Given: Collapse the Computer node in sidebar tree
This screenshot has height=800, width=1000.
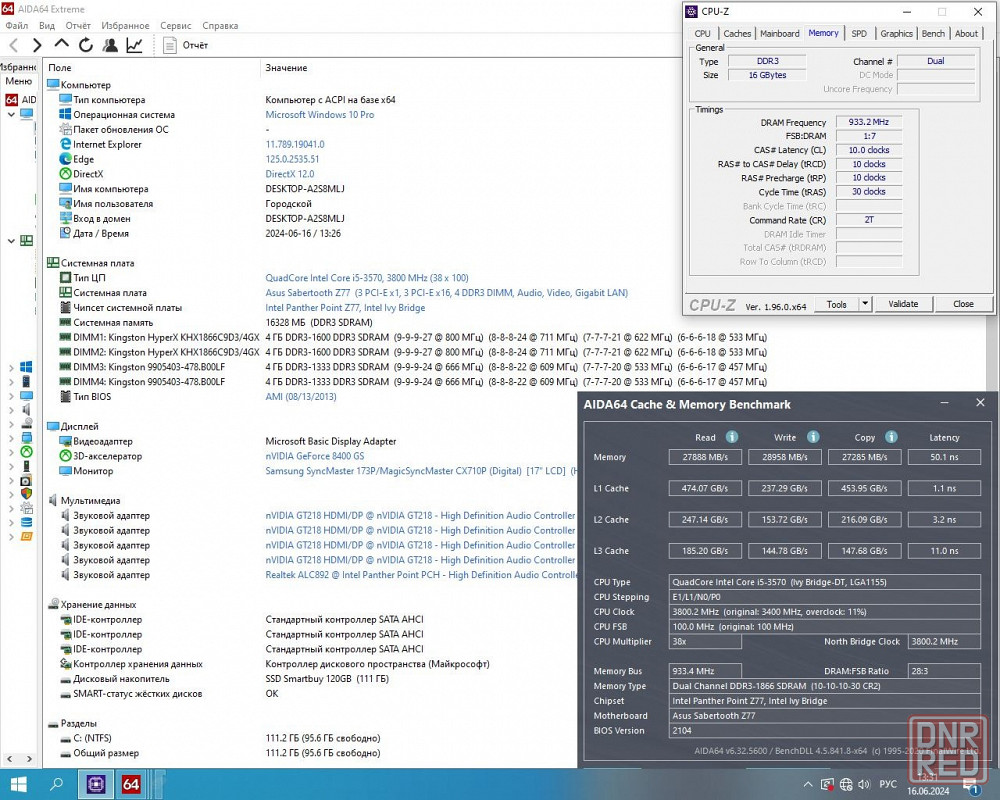Looking at the screenshot, I should click(11, 114).
